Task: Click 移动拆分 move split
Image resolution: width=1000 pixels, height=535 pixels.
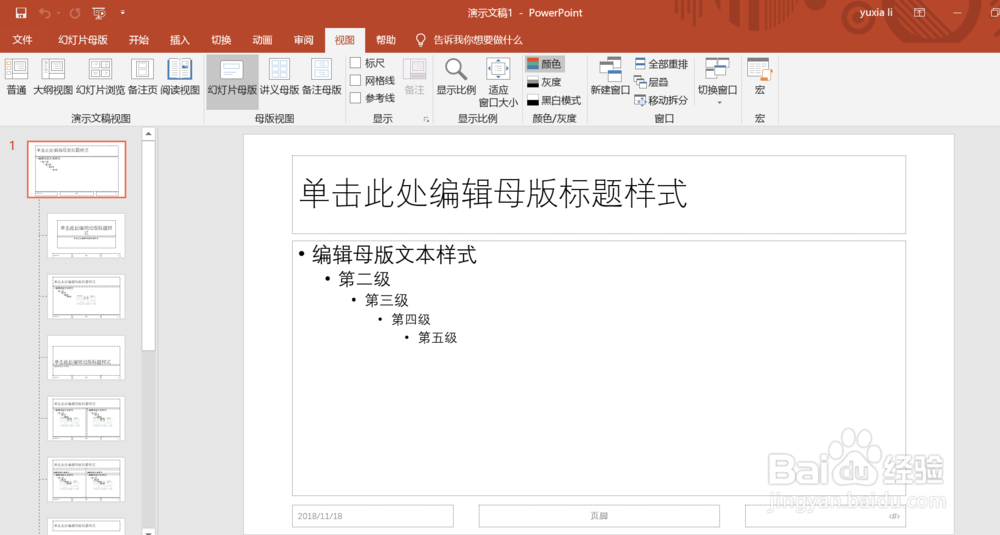Action: pyautogui.click(x=661, y=100)
